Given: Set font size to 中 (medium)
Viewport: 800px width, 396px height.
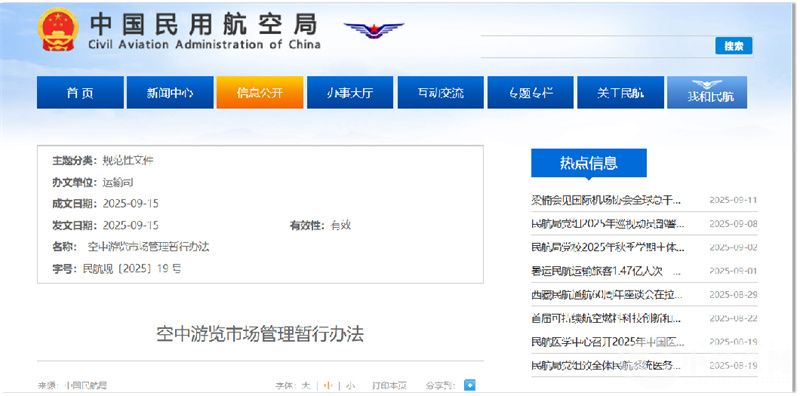Looking at the screenshot, I should pos(328,386).
